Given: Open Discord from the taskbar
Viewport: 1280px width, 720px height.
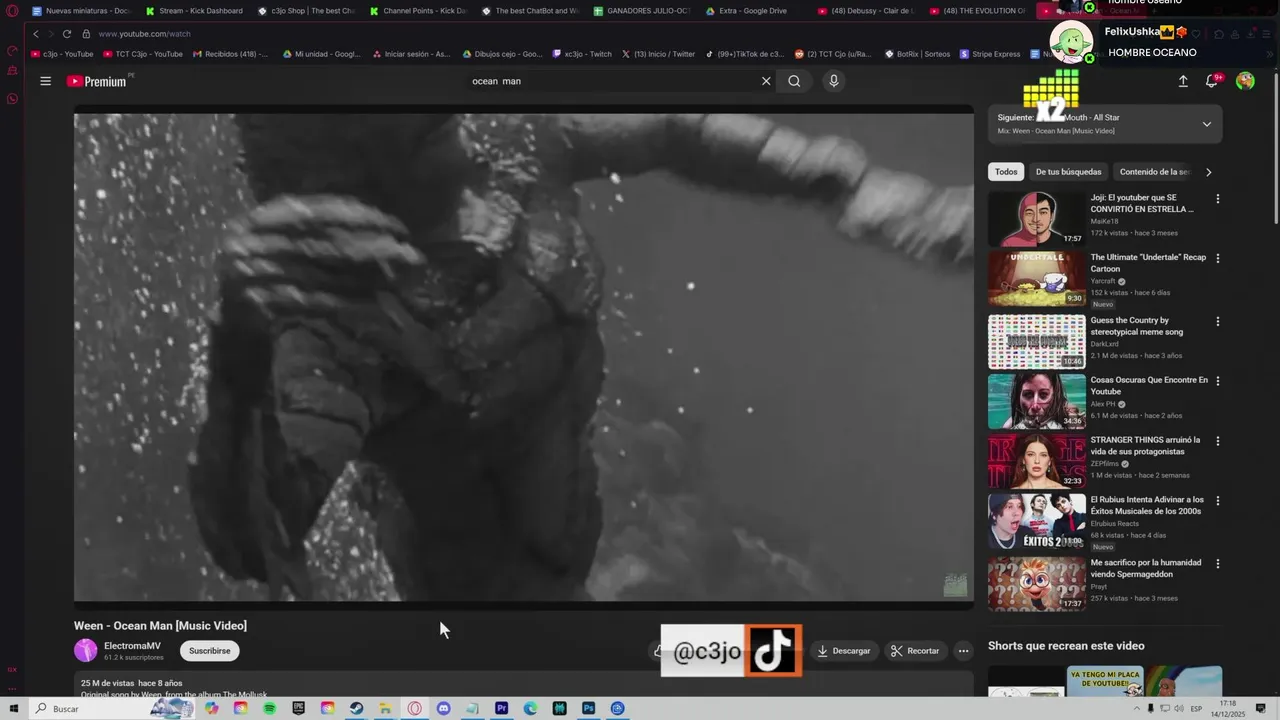Looking at the screenshot, I should [x=443, y=708].
